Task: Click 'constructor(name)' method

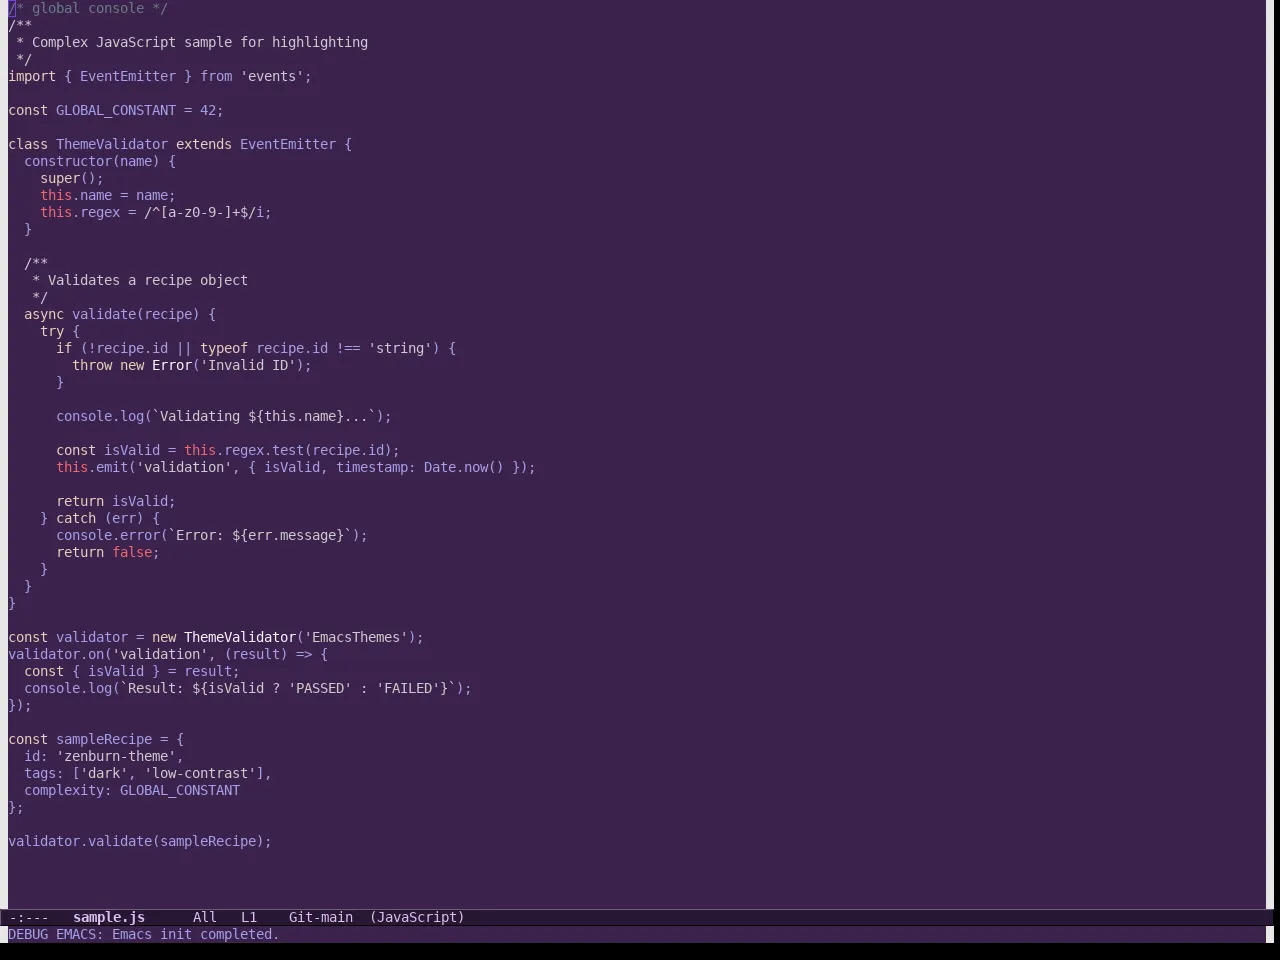Action: (x=92, y=161)
